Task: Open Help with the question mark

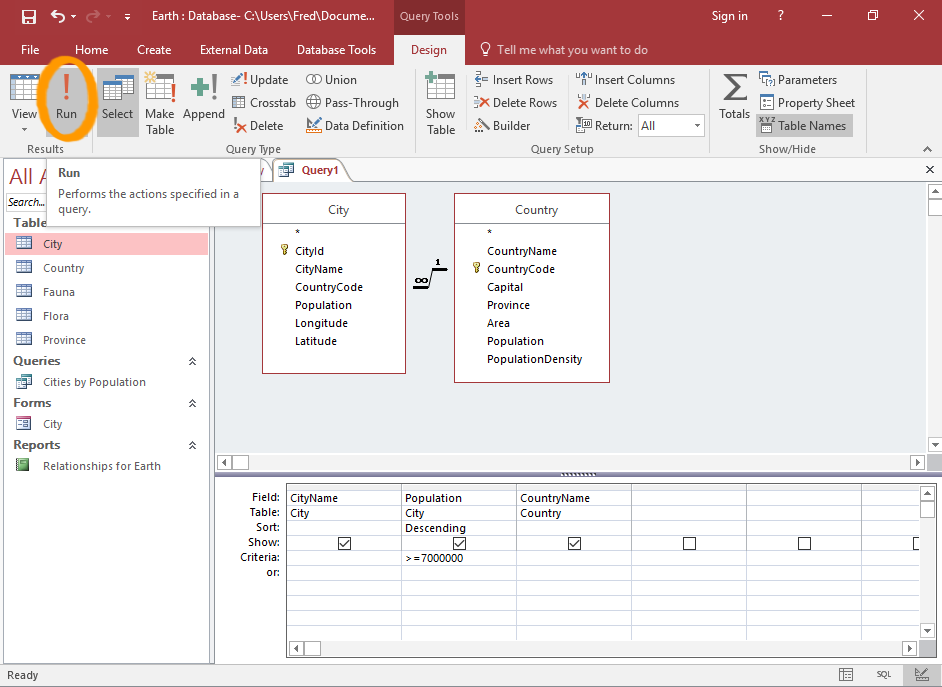Action: coord(780,16)
